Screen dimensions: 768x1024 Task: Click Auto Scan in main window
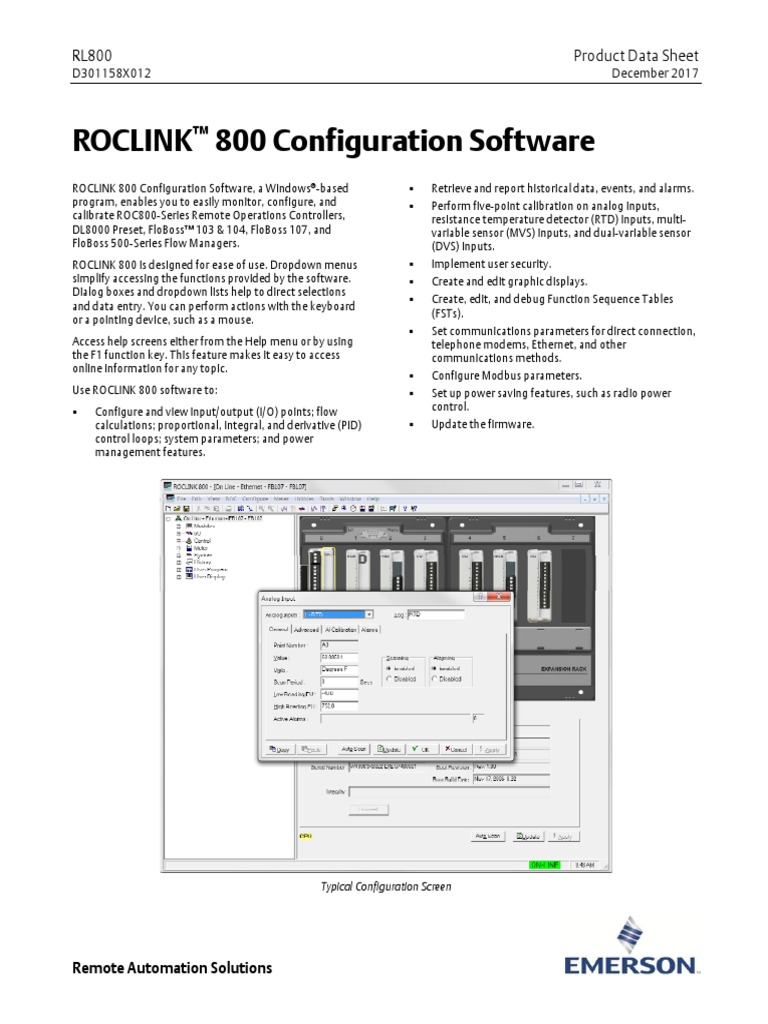coord(488,836)
